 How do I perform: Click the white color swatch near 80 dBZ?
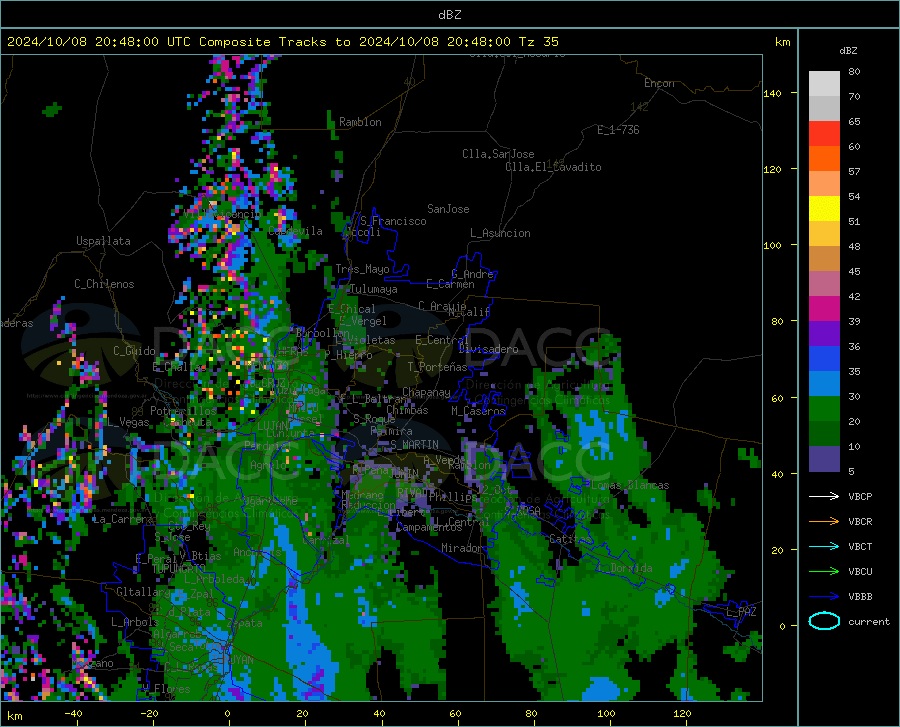click(824, 83)
